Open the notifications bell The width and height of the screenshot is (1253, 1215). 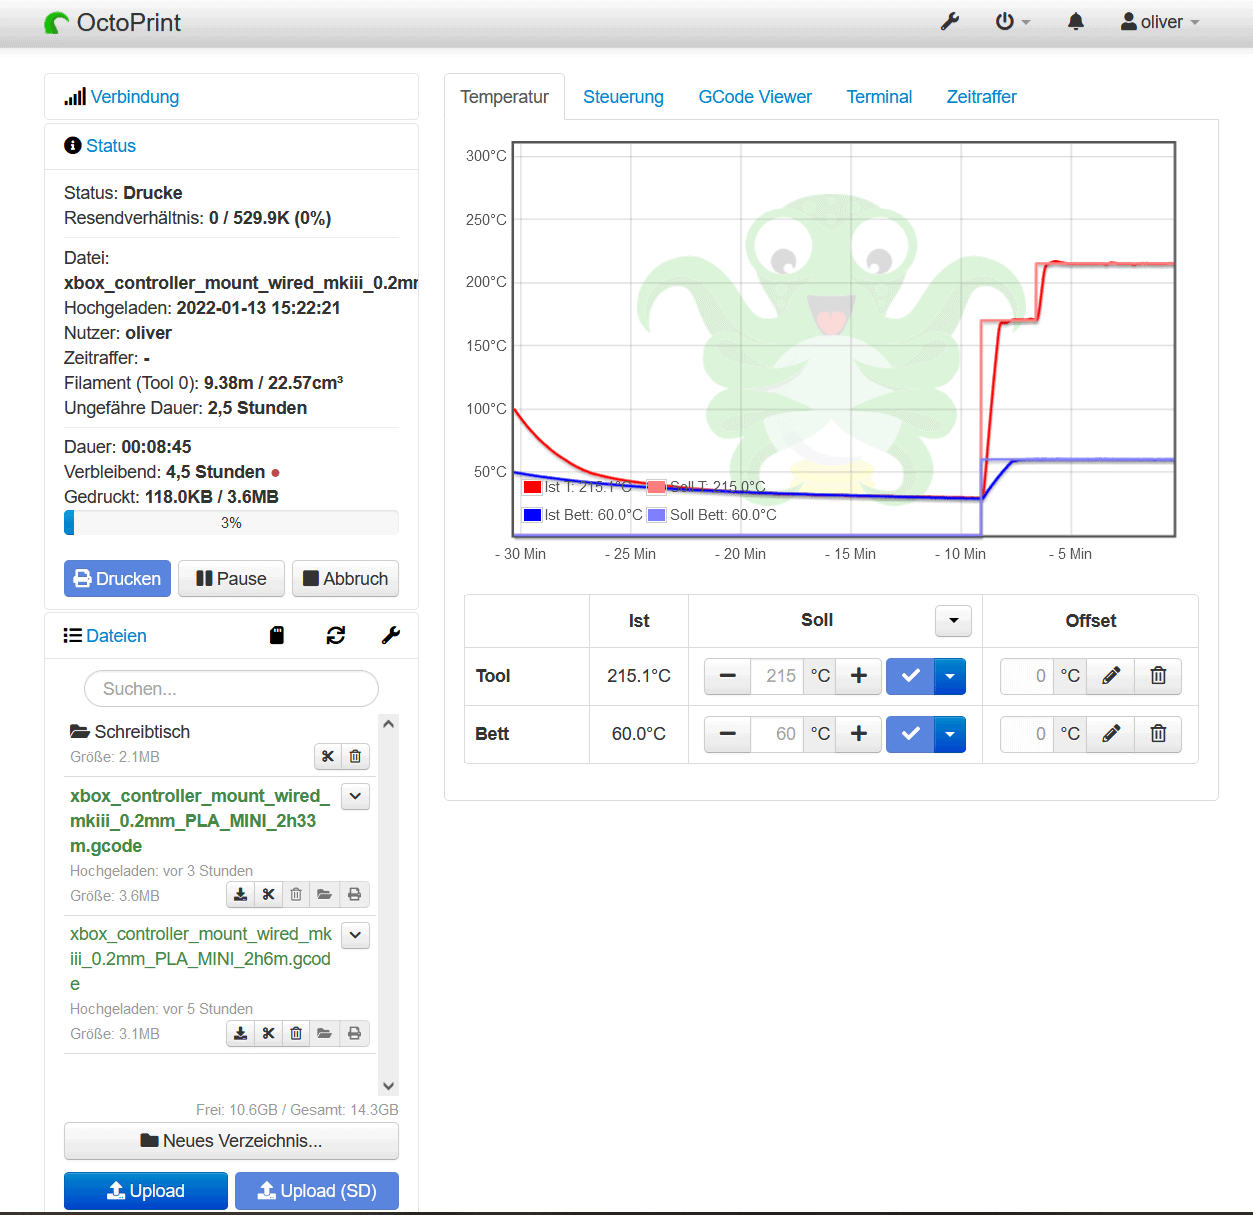(x=1075, y=20)
